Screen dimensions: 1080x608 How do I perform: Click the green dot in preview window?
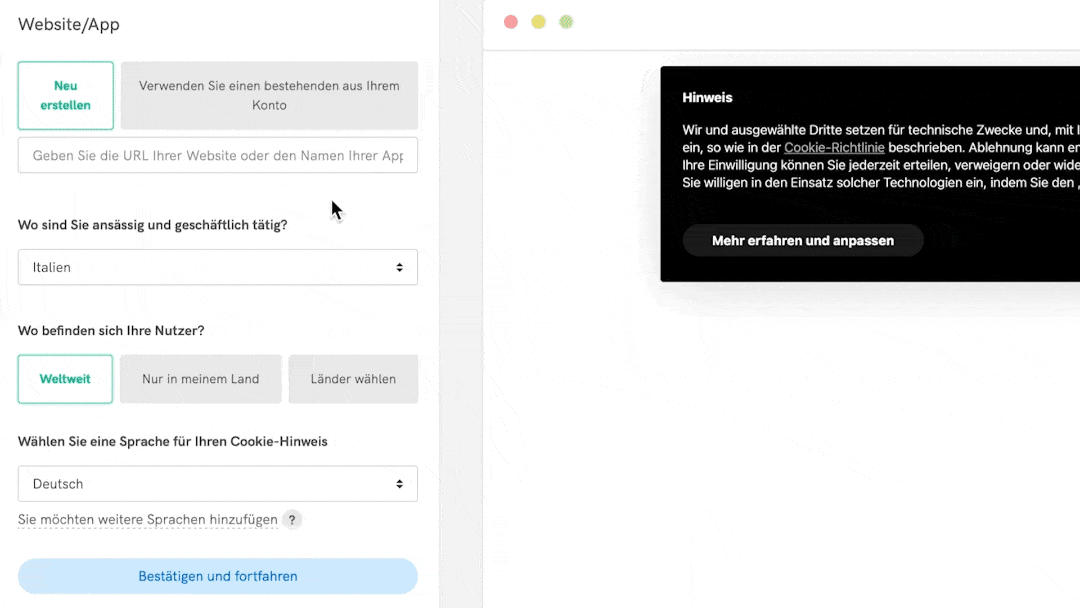point(566,22)
